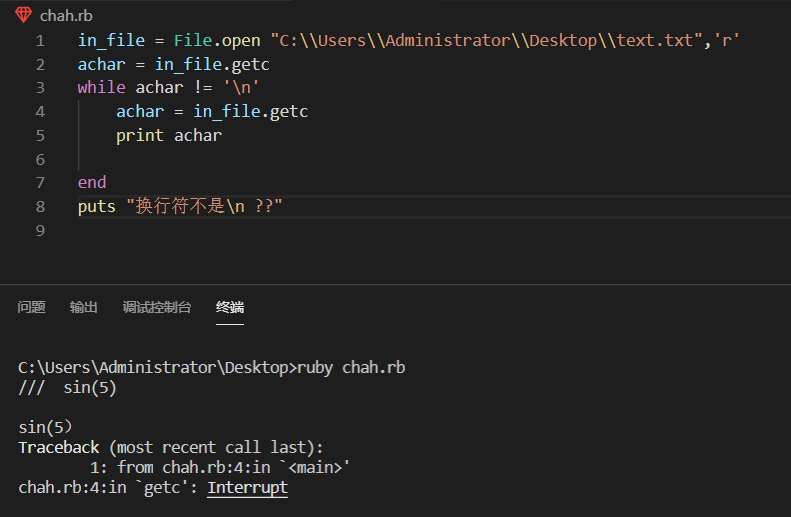Image resolution: width=791 pixels, height=517 pixels.
Task: Switch to the 输出 output tab
Action: [x=84, y=307]
